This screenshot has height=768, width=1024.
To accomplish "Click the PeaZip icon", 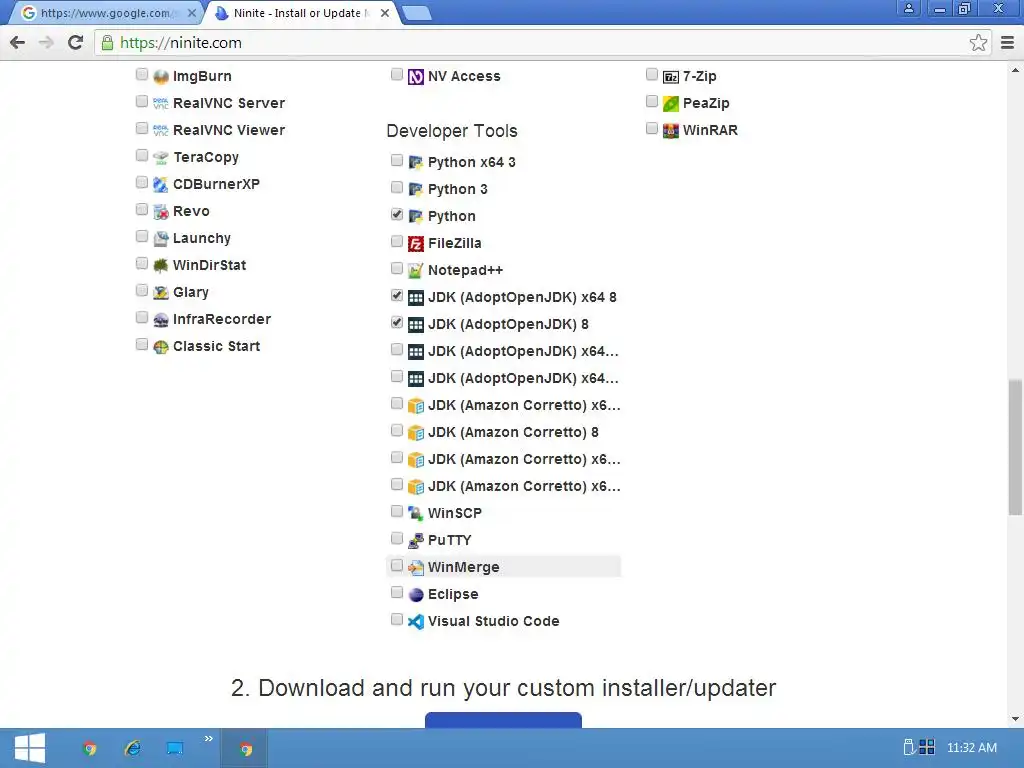I will click(x=671, y=104).
